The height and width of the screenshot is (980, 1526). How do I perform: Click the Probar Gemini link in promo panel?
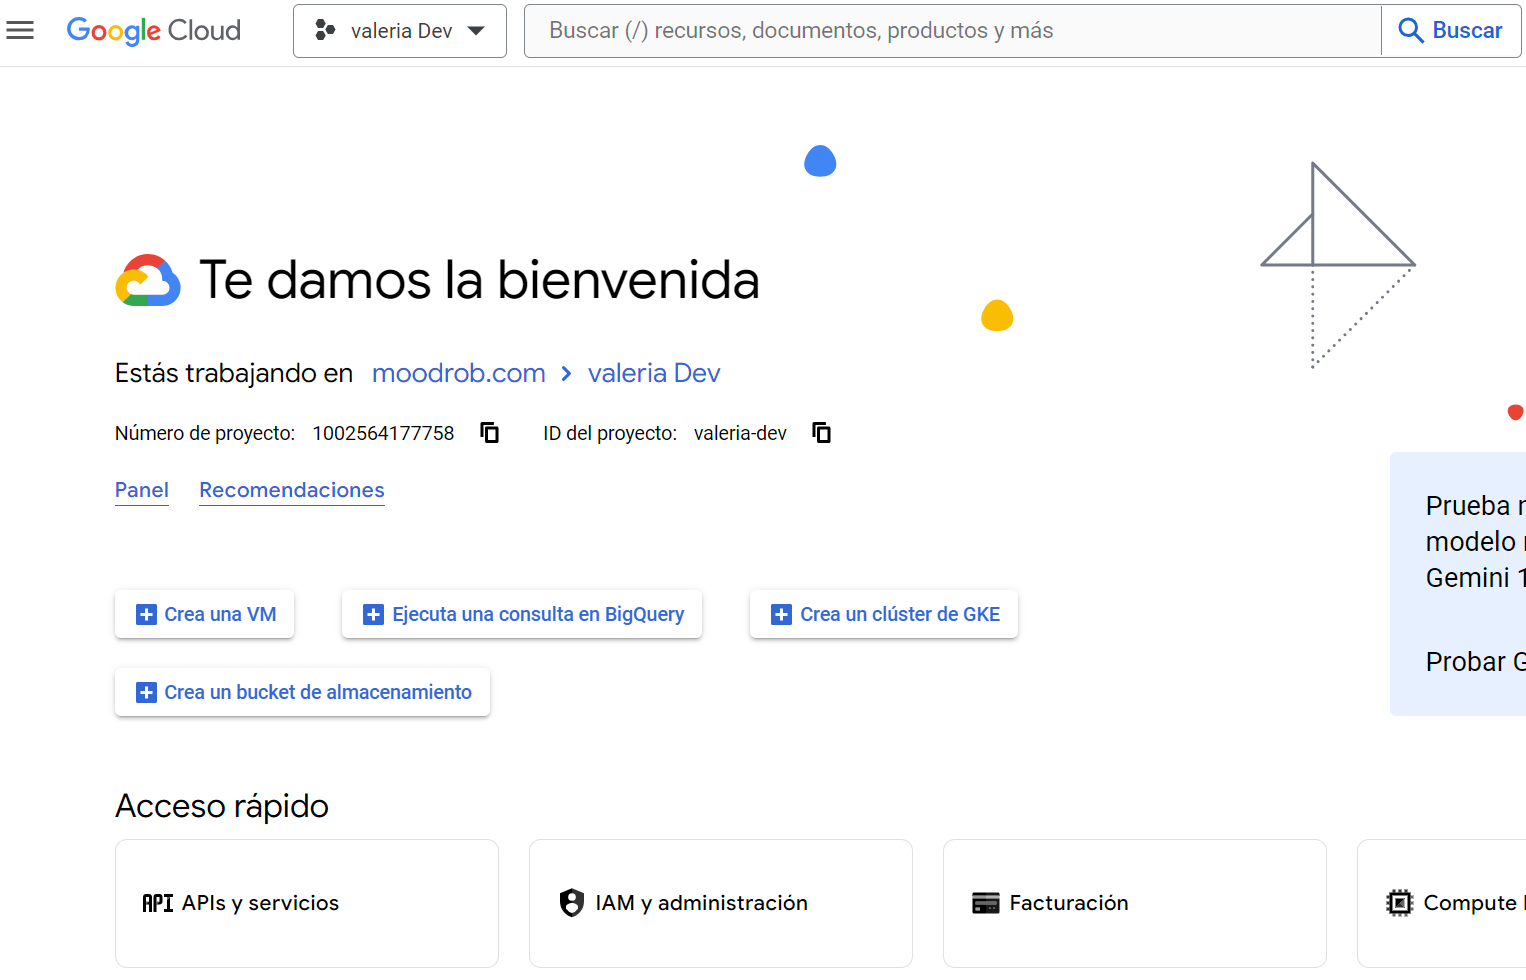[x=1475, y=662]
